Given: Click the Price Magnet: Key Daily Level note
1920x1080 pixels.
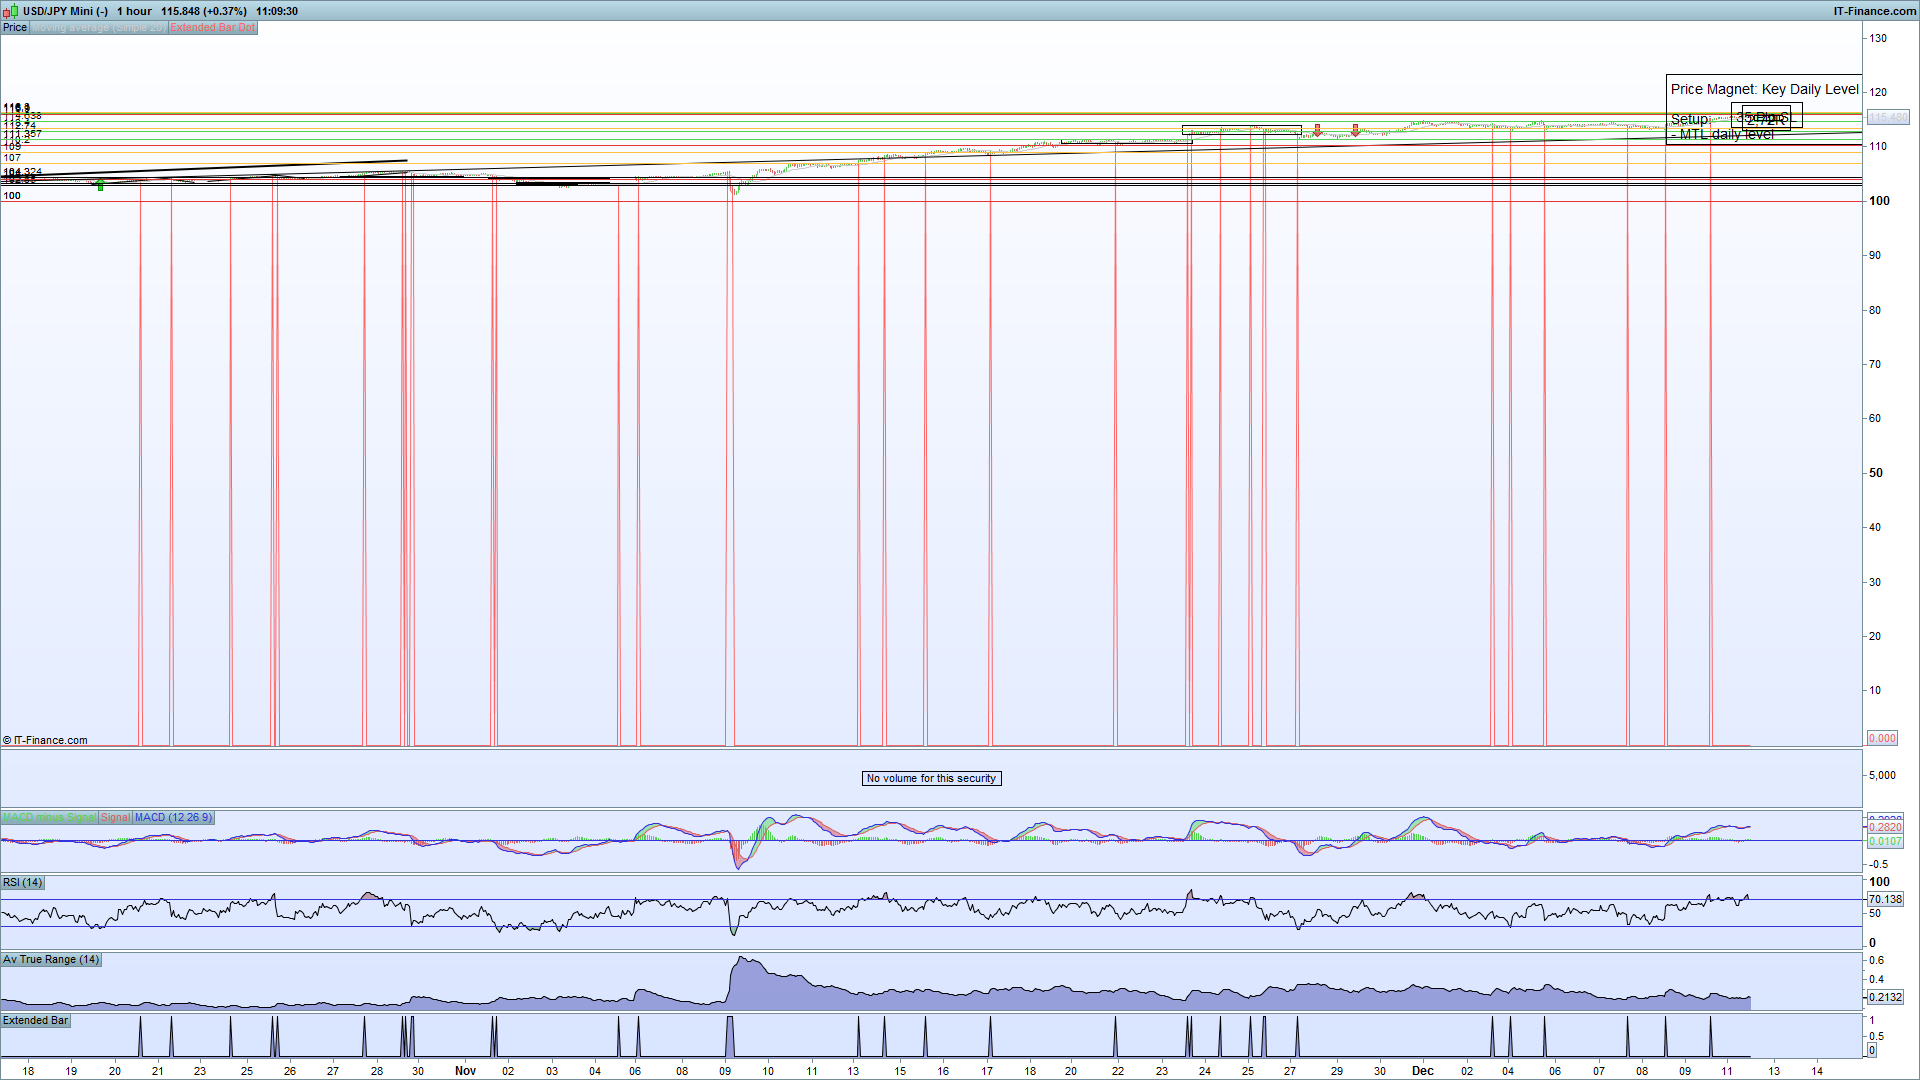Looking at the screenshot, I should [x=1764, y=89].
